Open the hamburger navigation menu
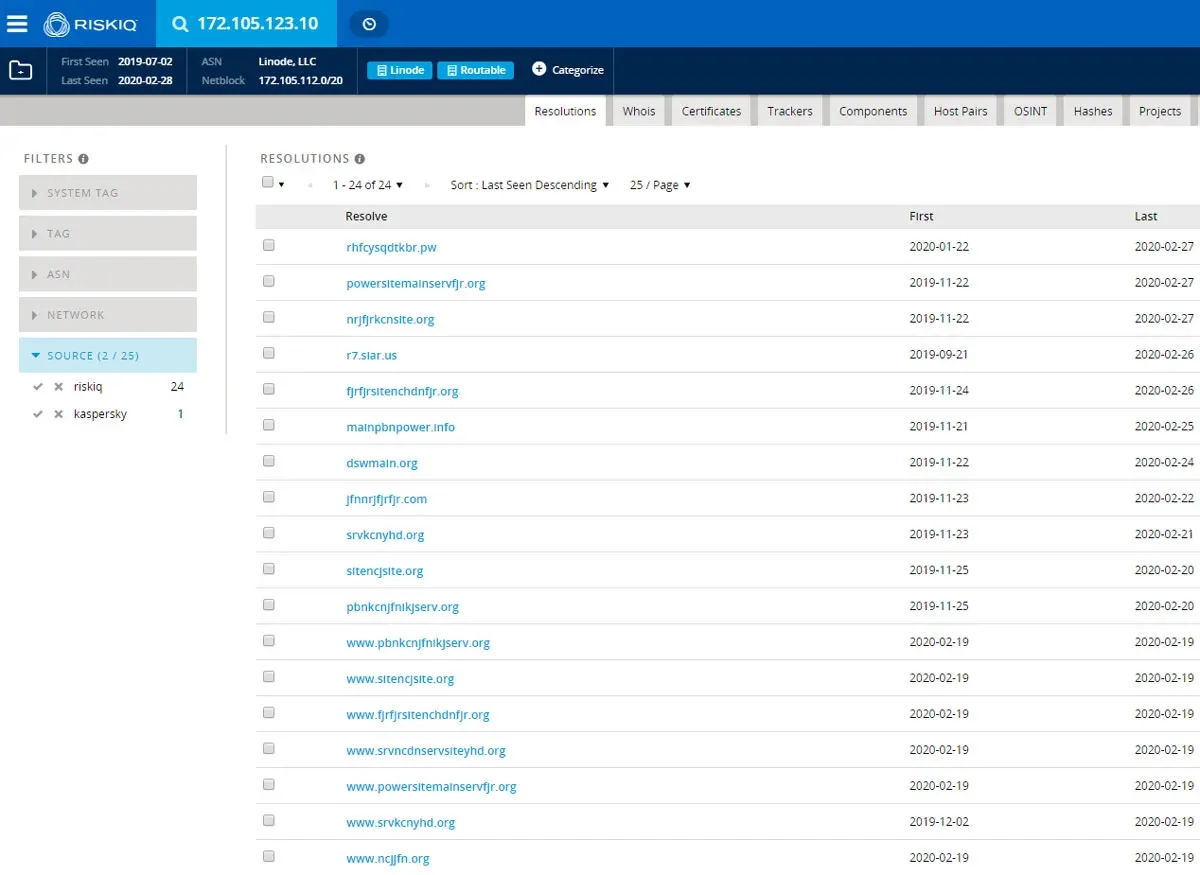This screenshot has height=875, width=1200. coord(16,24)
